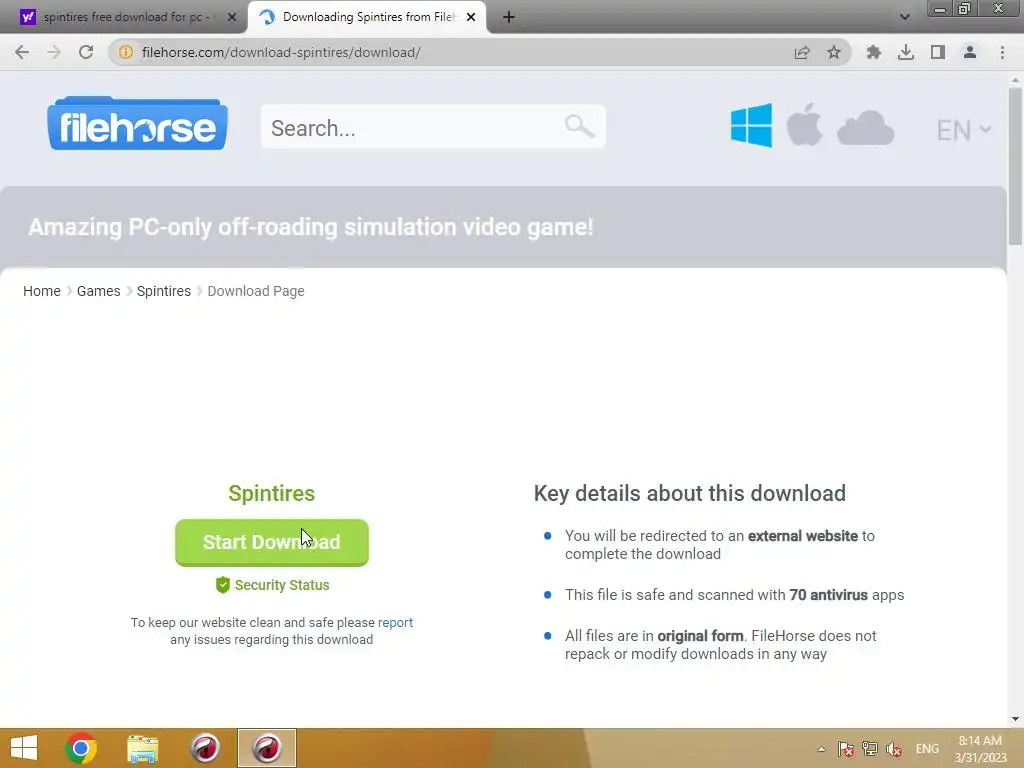The image size is (1024, 768).
Task: Click the 'original form' bold text
Action: click(700, 636)
